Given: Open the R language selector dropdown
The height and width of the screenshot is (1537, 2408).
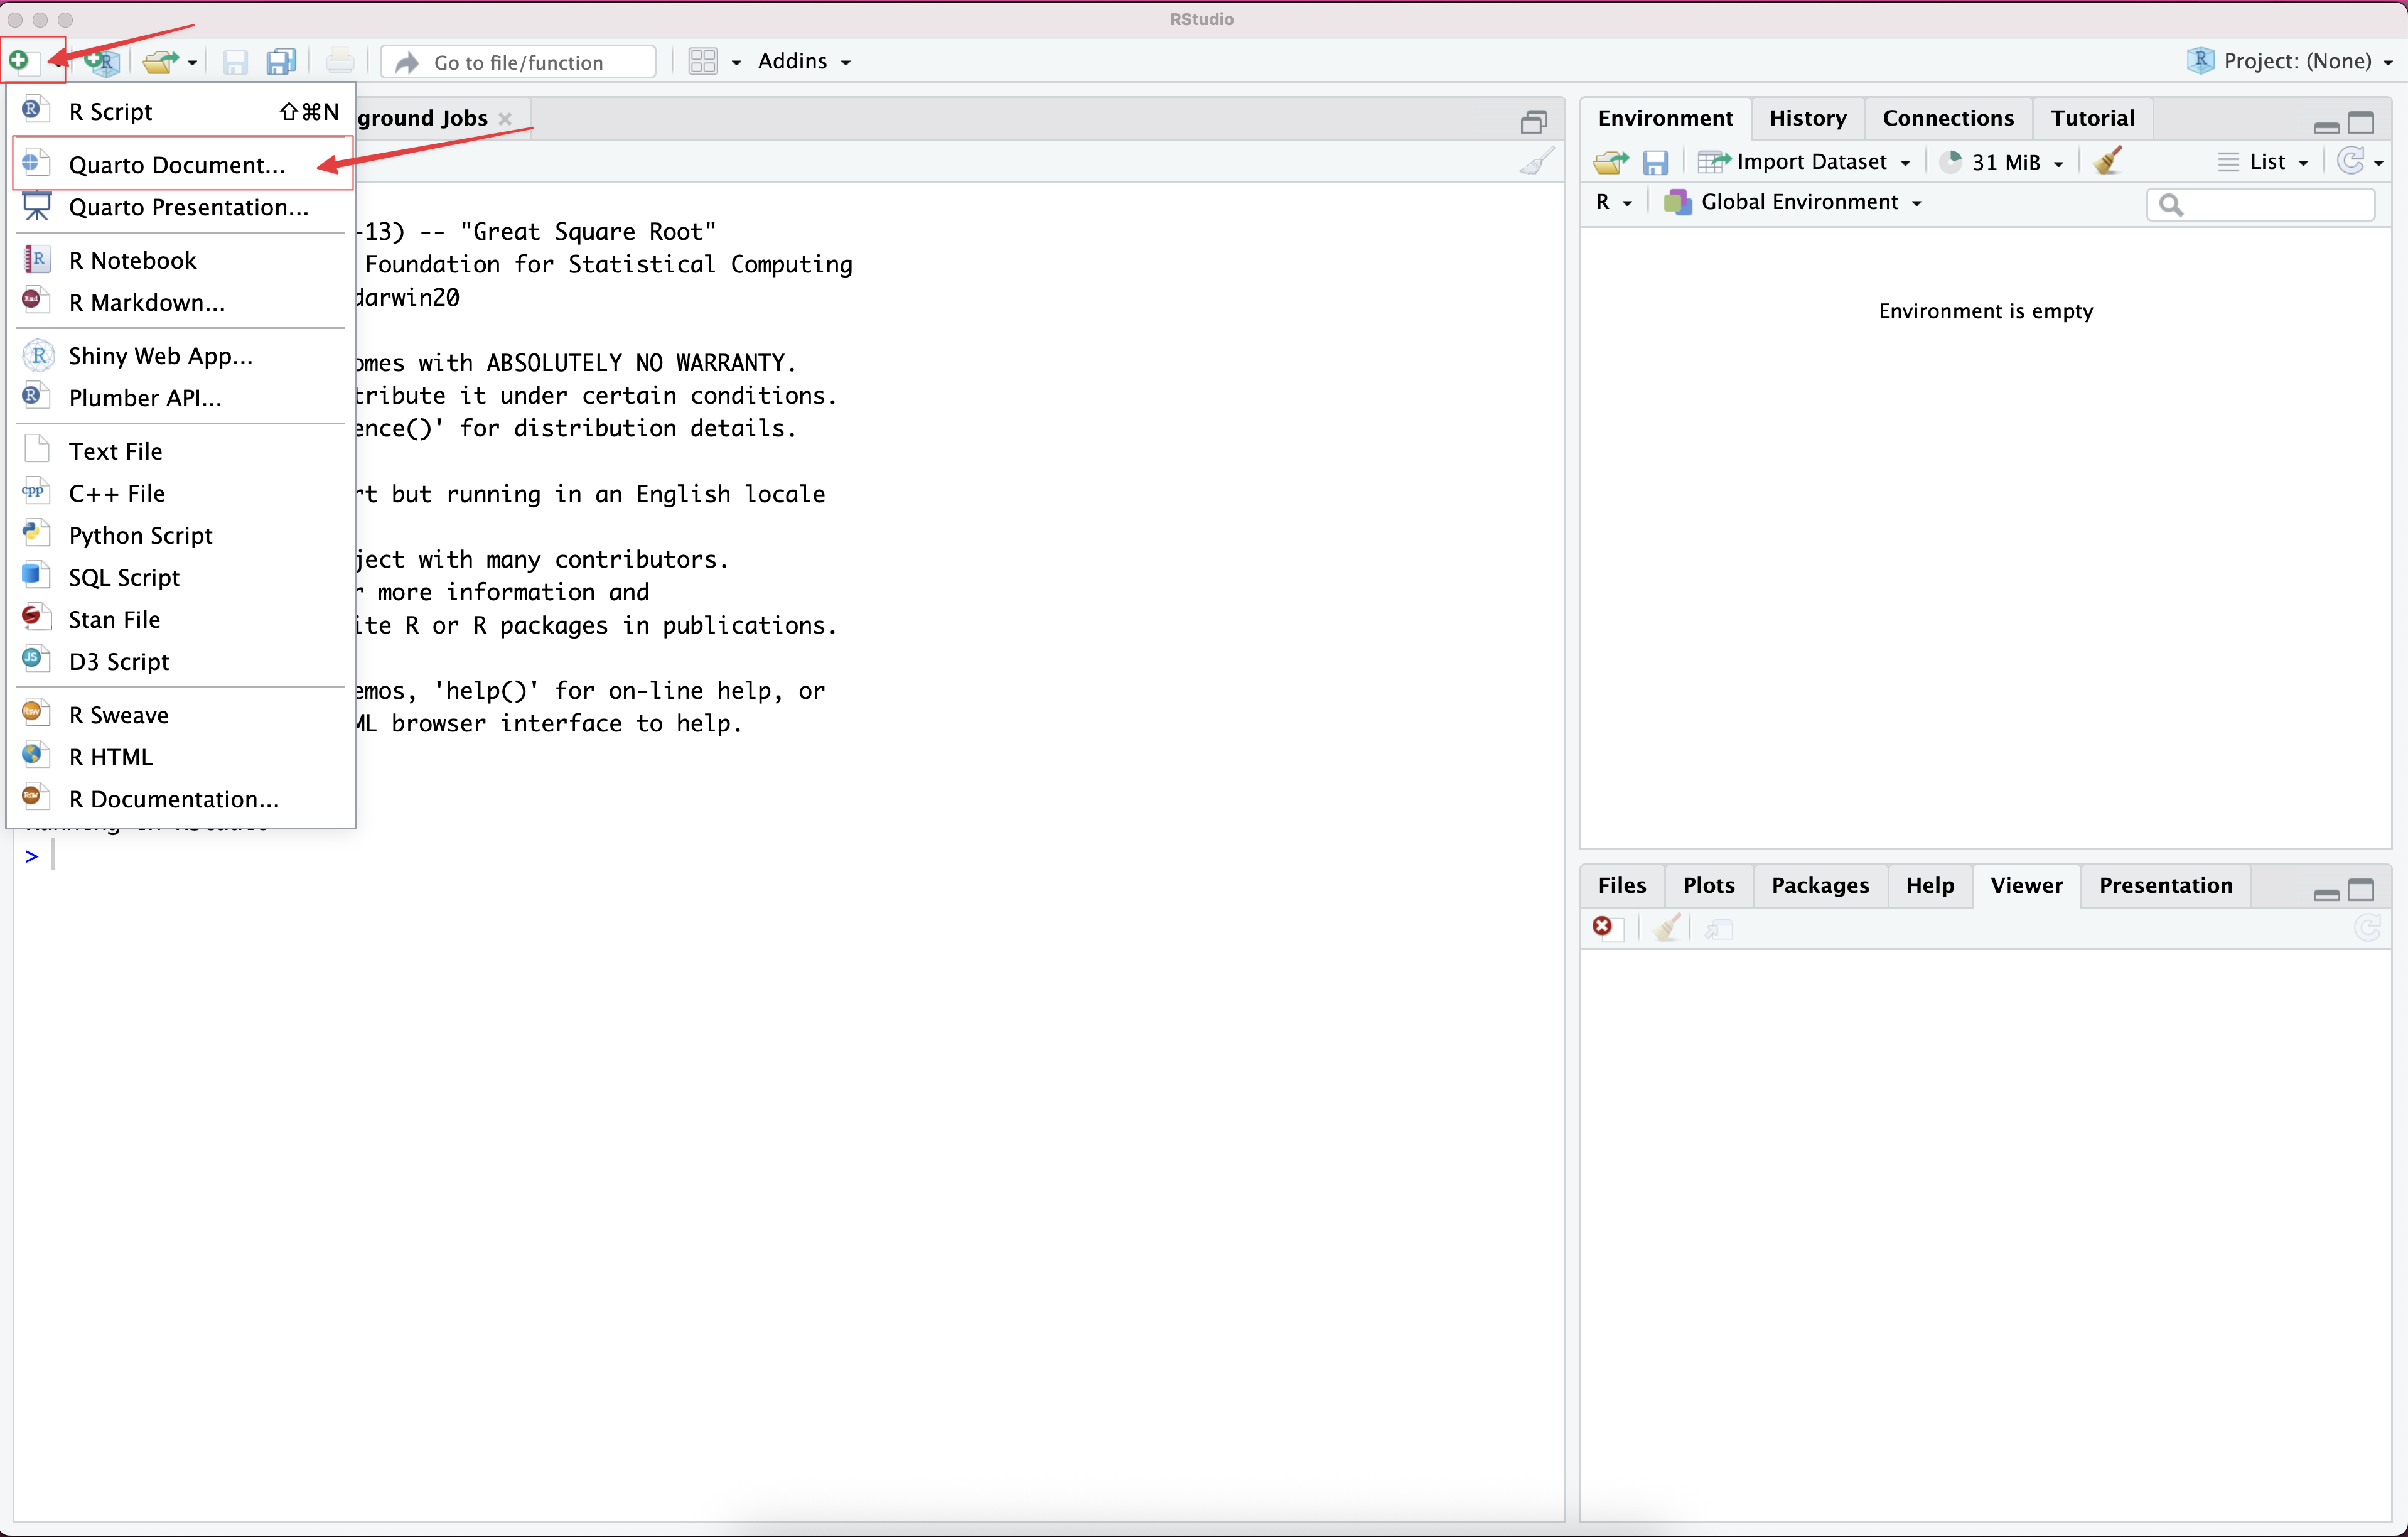Looking at the screenshot, I should click(1614, 202).
